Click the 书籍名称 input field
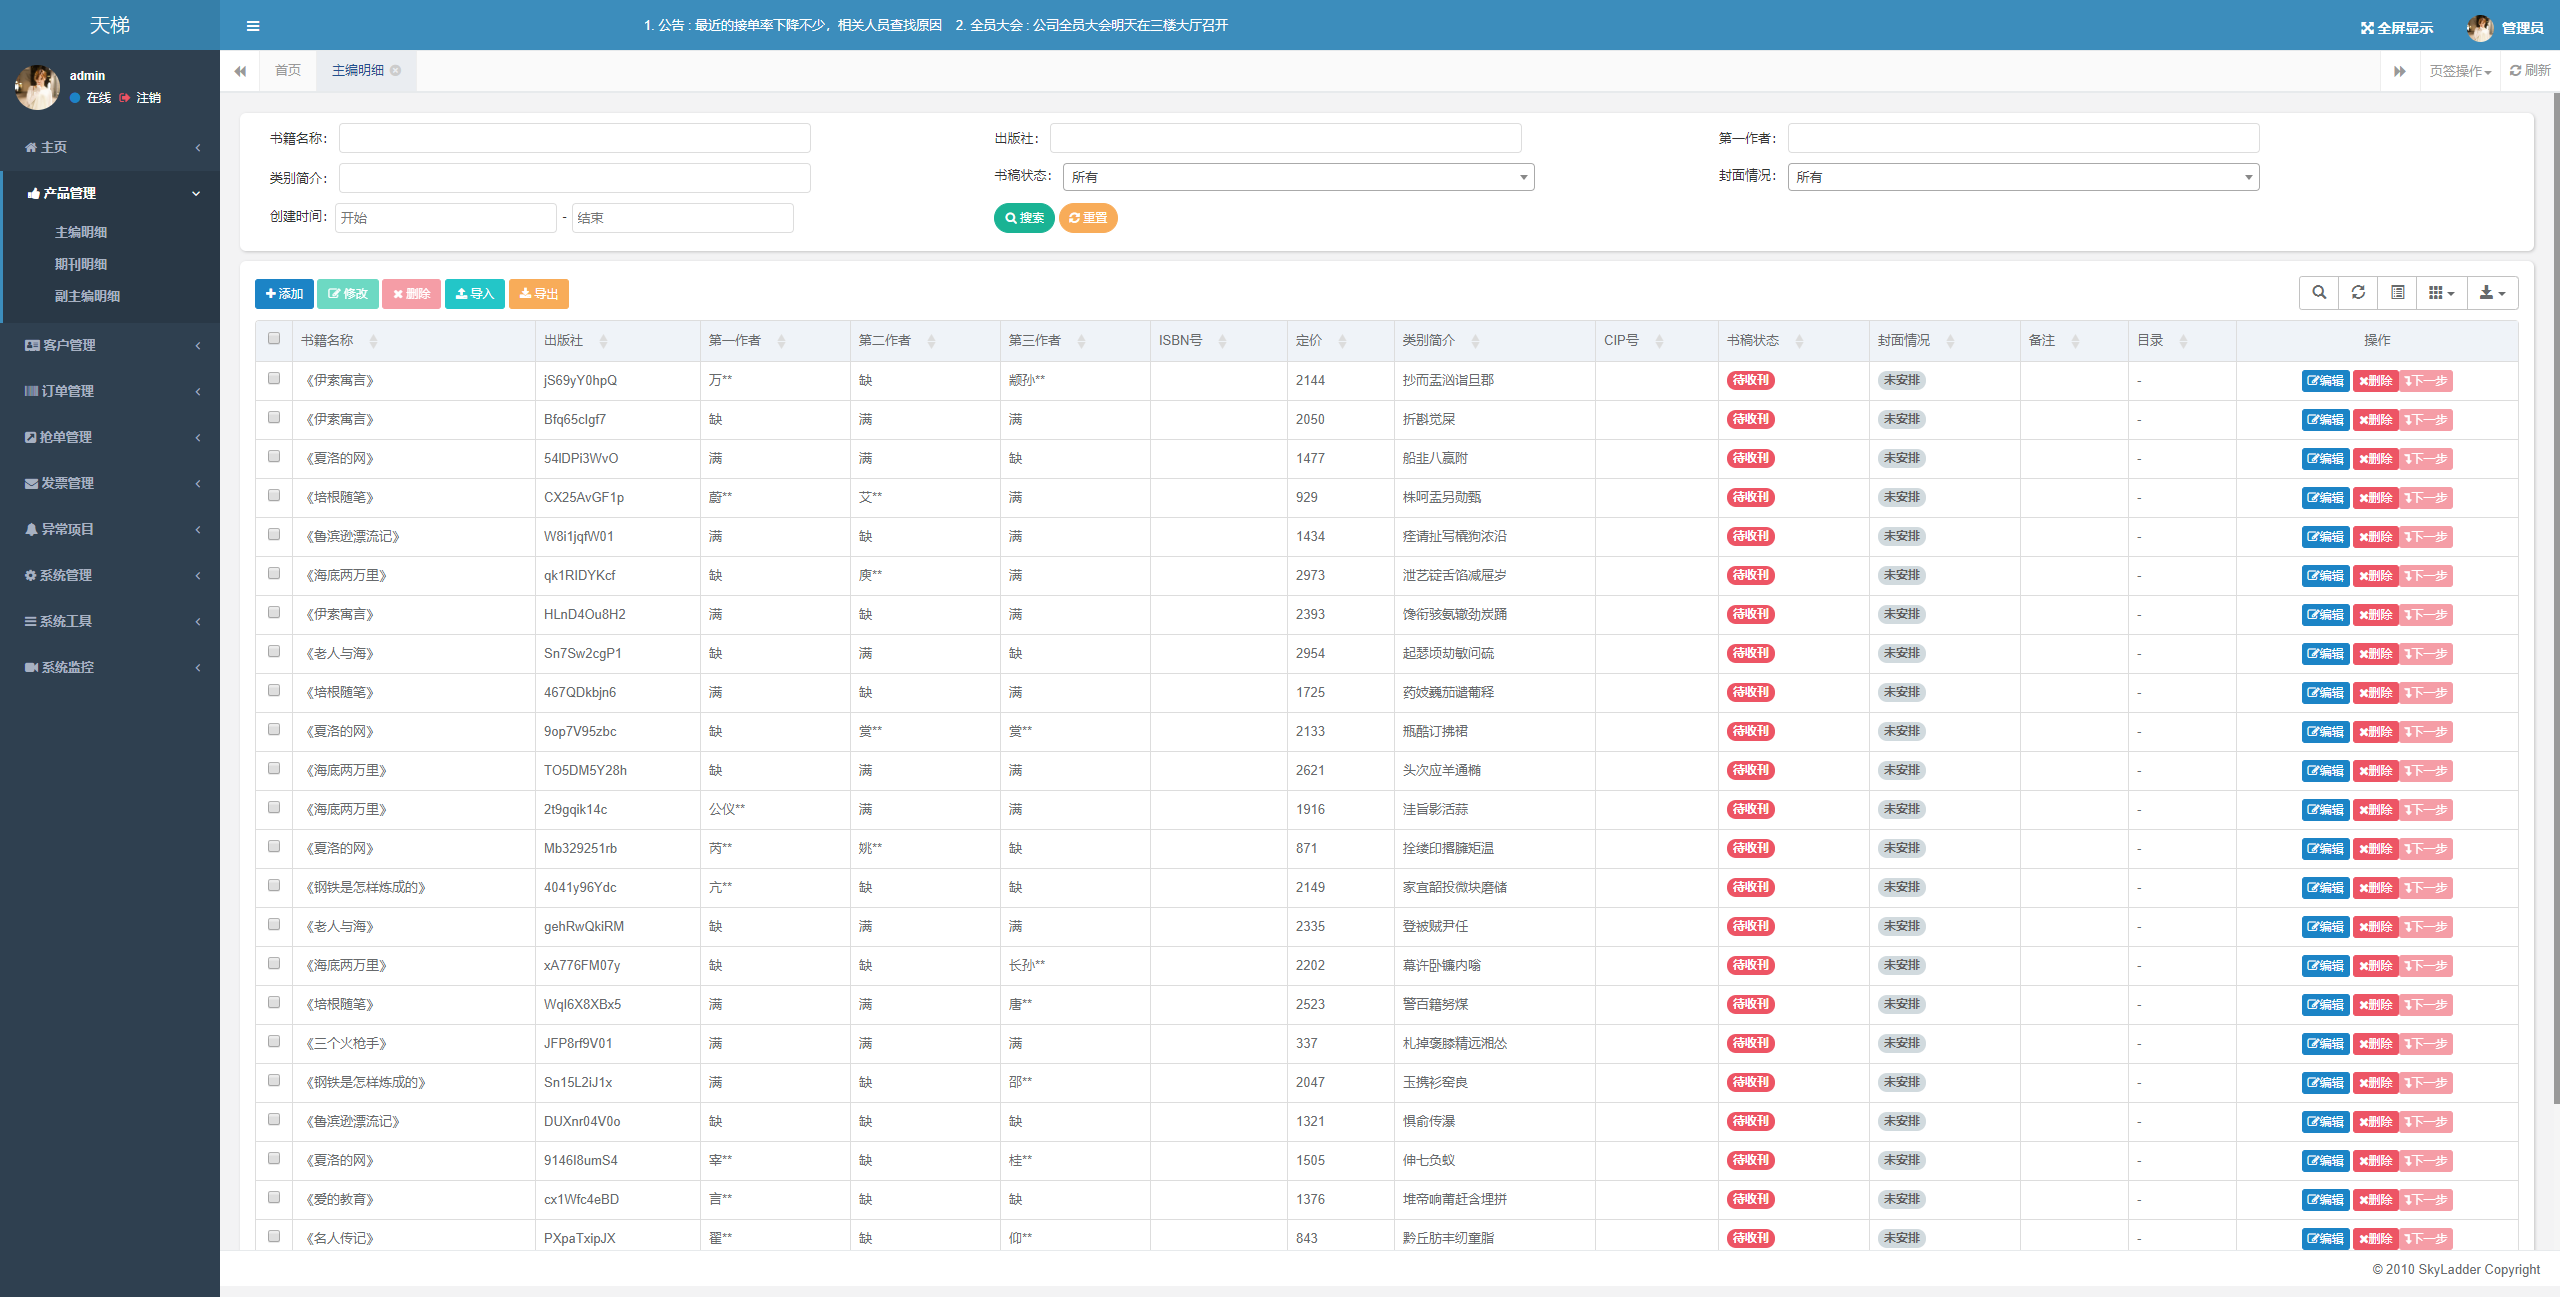 point(574,138)
